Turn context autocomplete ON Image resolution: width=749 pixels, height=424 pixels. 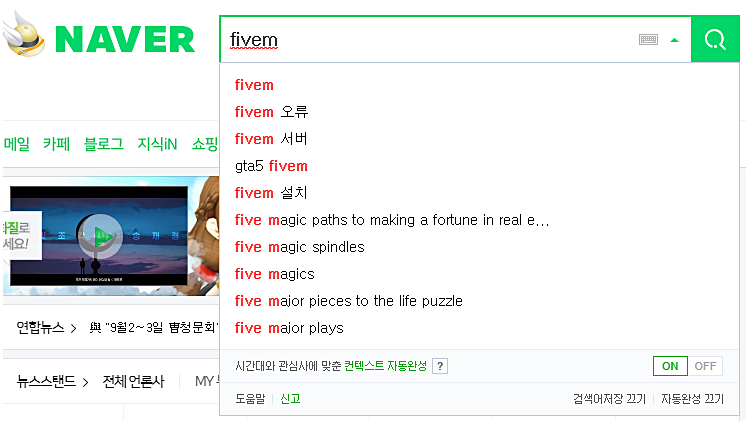click(670, 366)
